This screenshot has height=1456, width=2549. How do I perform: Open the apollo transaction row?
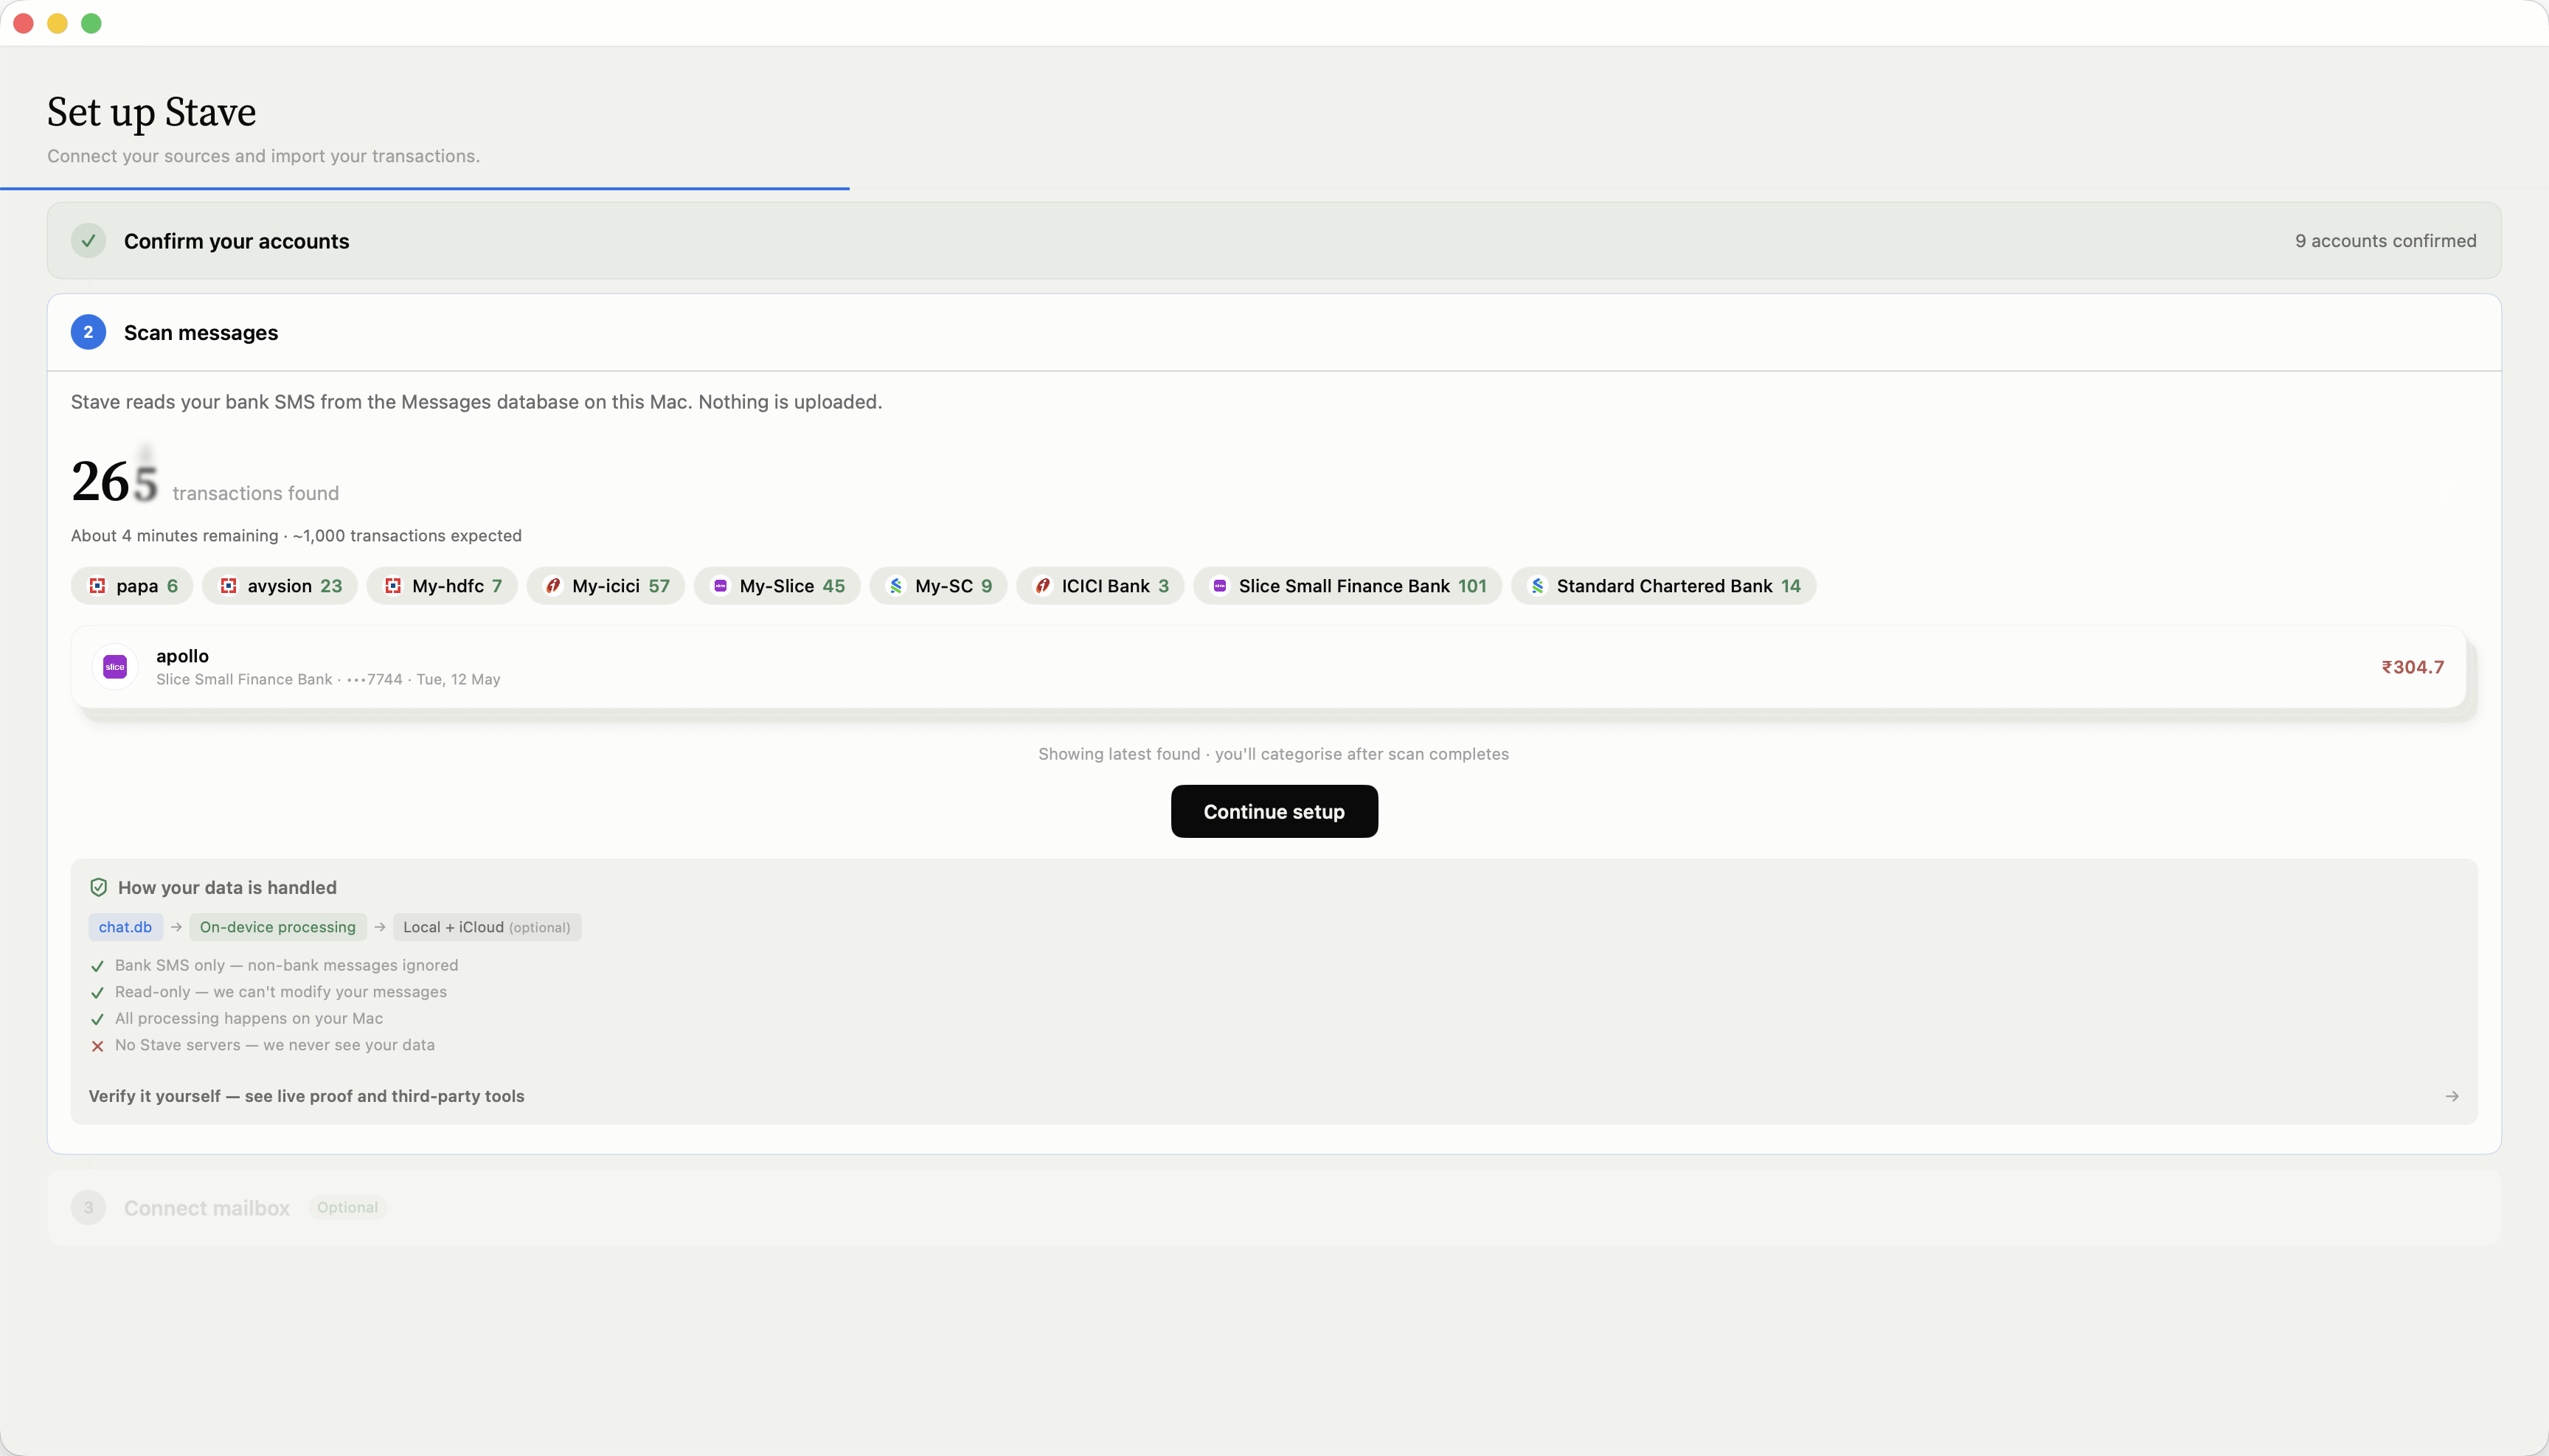point(1269,667)
